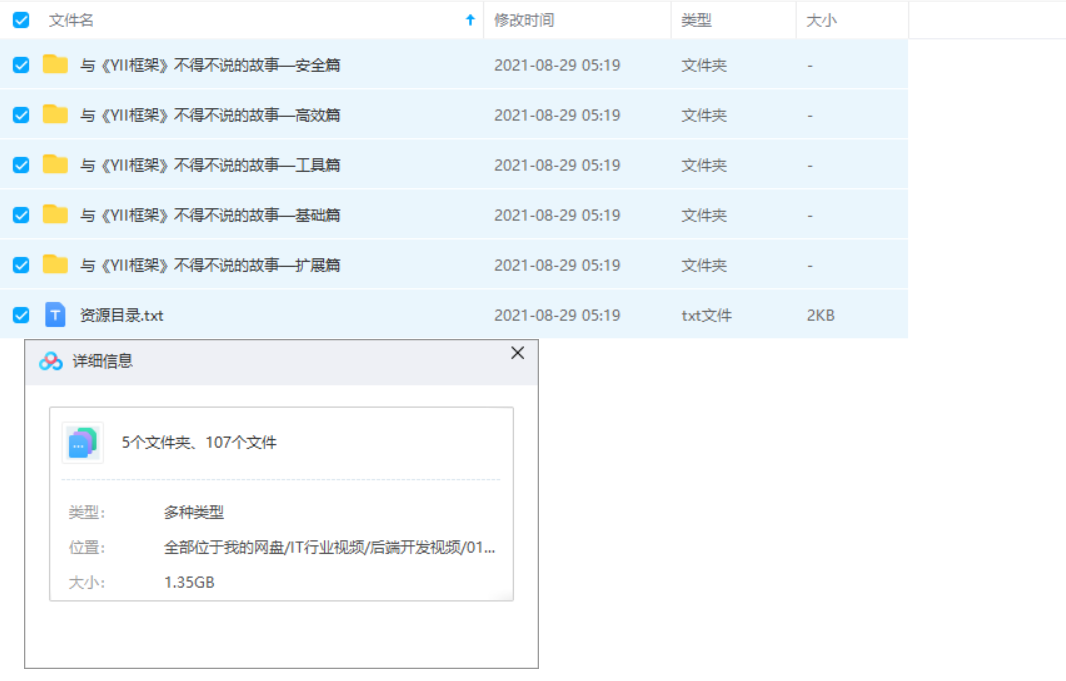Open folder 与《YII框架》不得不说的故事—基础篇
Screen dimensions: 1066x681
pos(210,215)
